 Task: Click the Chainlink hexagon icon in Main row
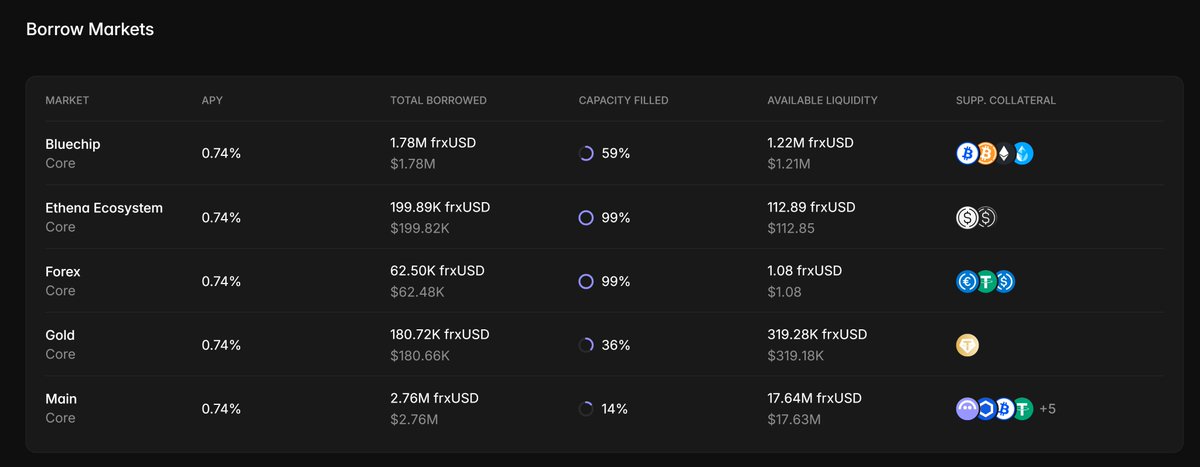986,409
